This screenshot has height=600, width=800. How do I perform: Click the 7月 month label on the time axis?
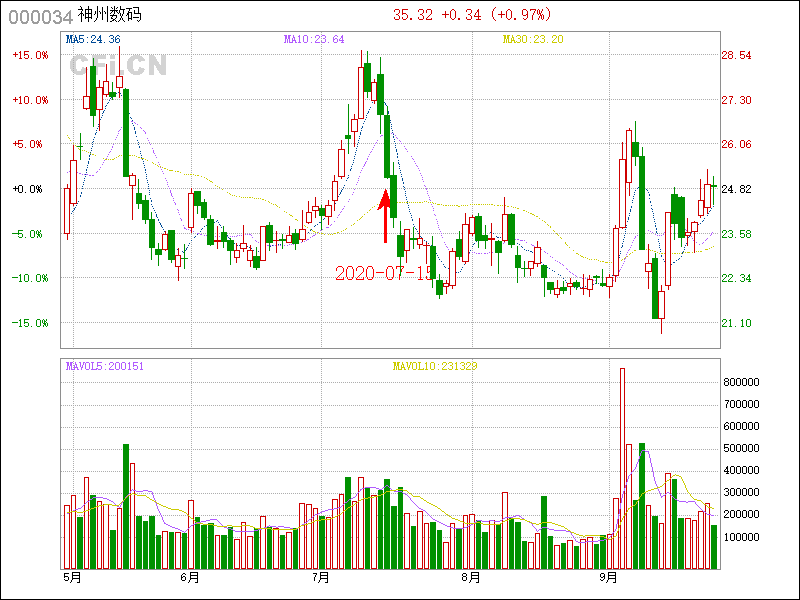point(321,577)
